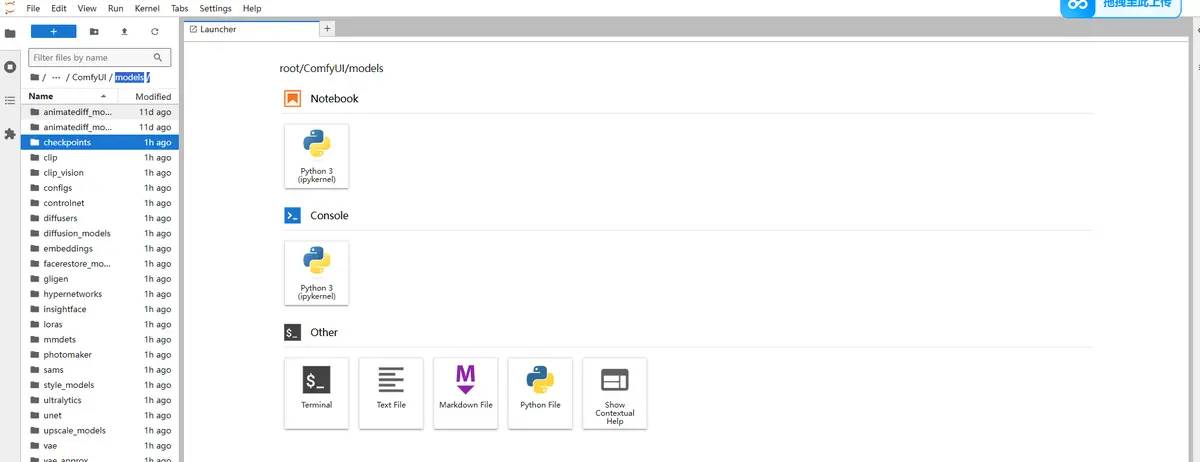
Task: Navigate to ComfyUI in the breadcrumb path
Action: 89,78
